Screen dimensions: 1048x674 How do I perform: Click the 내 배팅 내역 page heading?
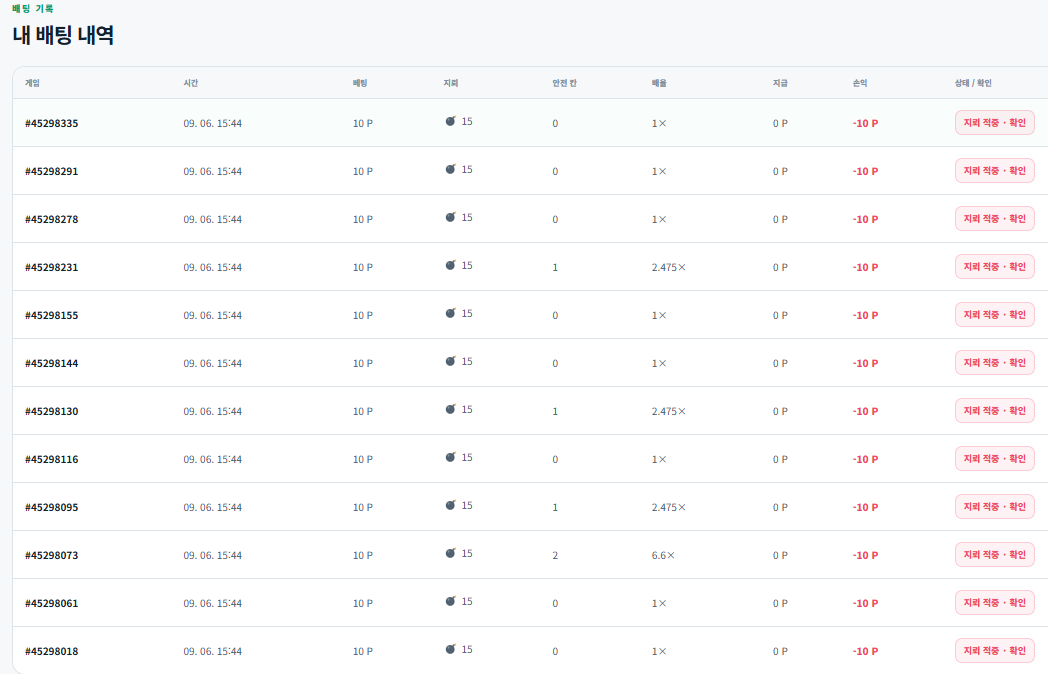tap(63, 35)
